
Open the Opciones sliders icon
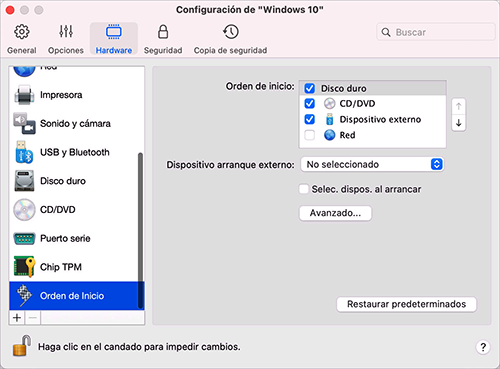(66, 32)
